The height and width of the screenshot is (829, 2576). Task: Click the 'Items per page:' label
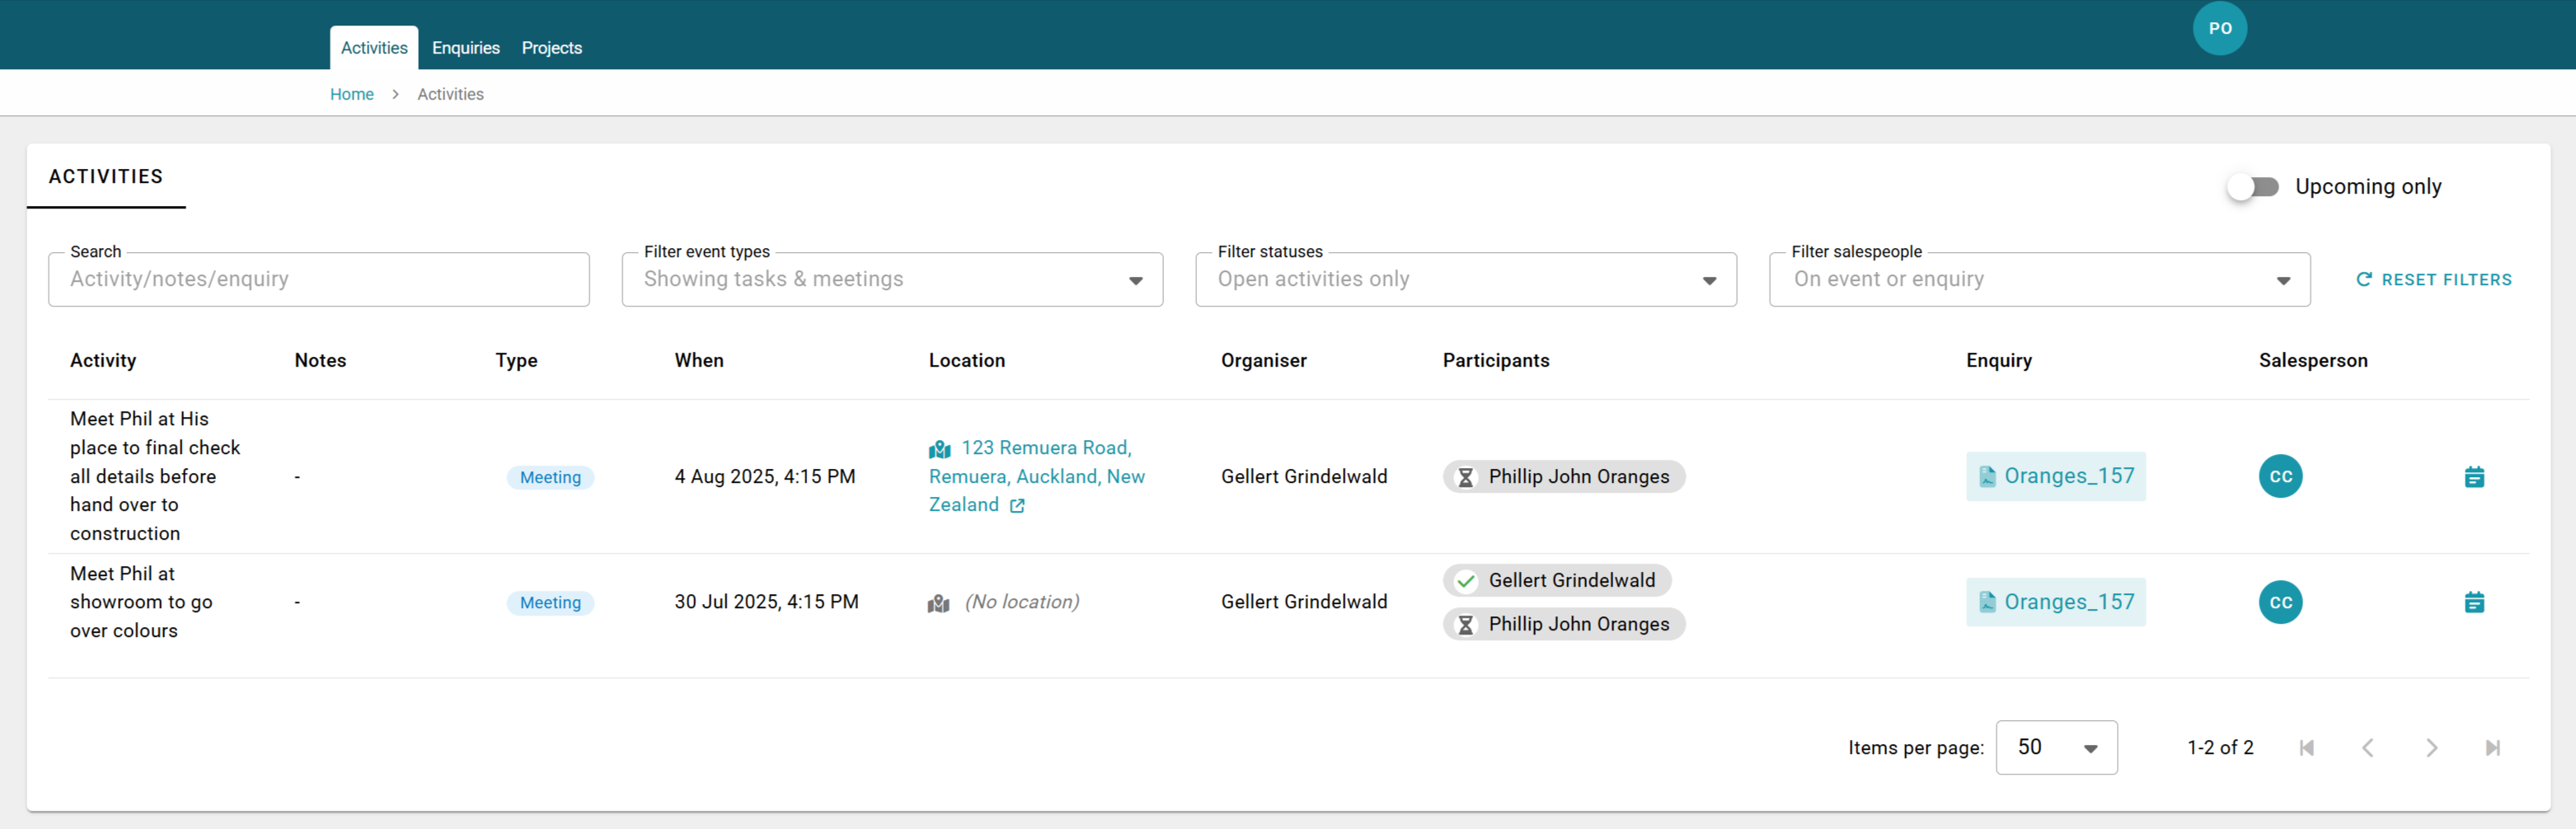[x=1915, y=748]
